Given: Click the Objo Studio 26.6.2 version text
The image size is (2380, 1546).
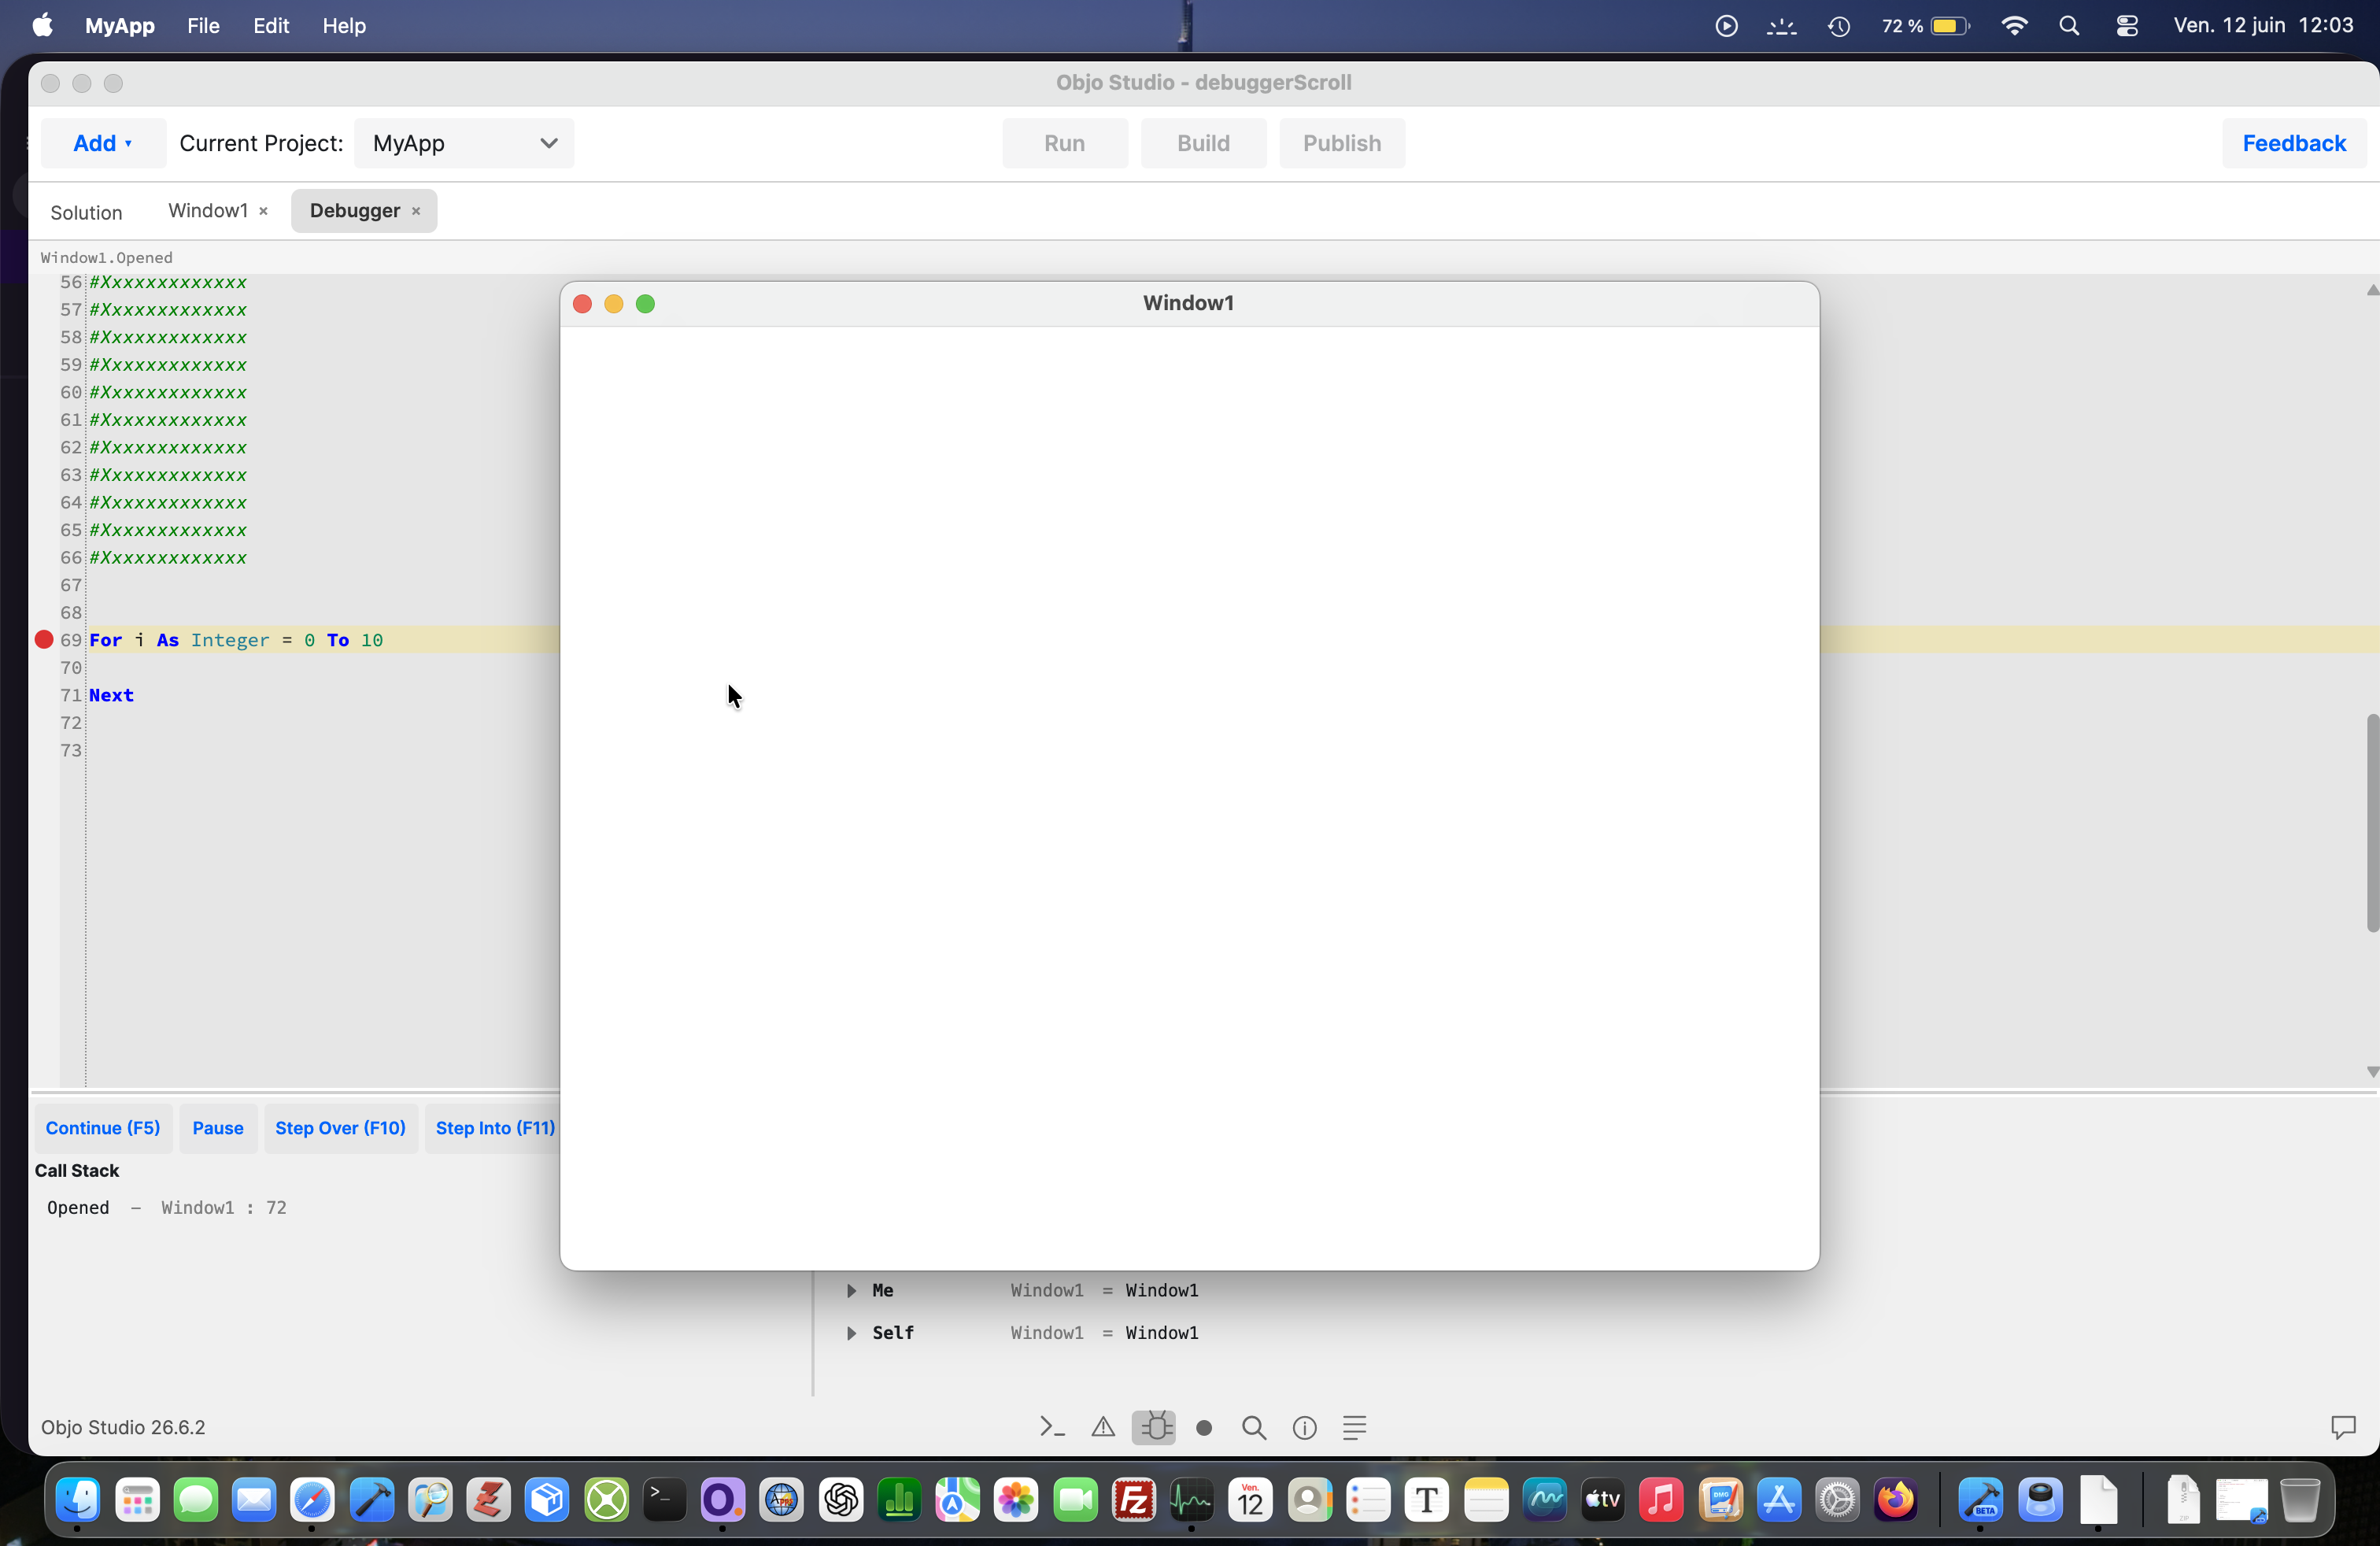Looking at the screenshot, I should (x=123, y=1427).
